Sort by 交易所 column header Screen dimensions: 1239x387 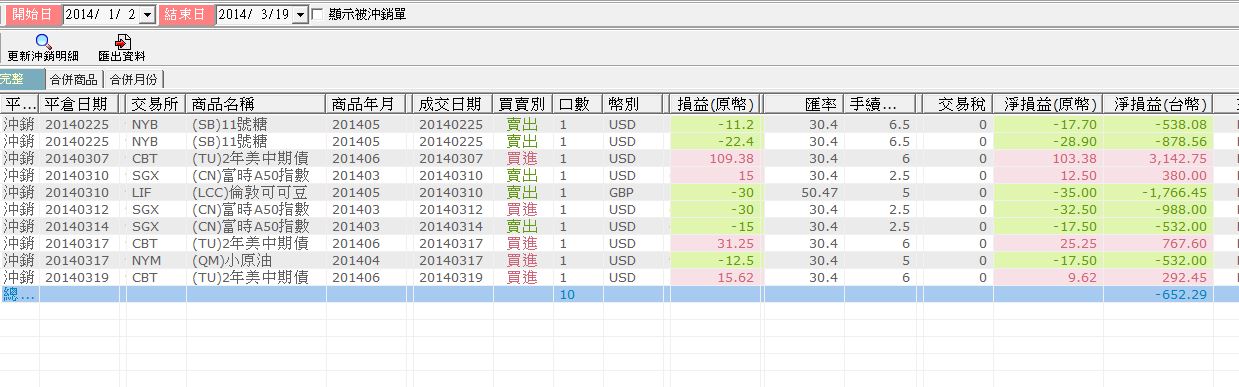coord(156,104)
